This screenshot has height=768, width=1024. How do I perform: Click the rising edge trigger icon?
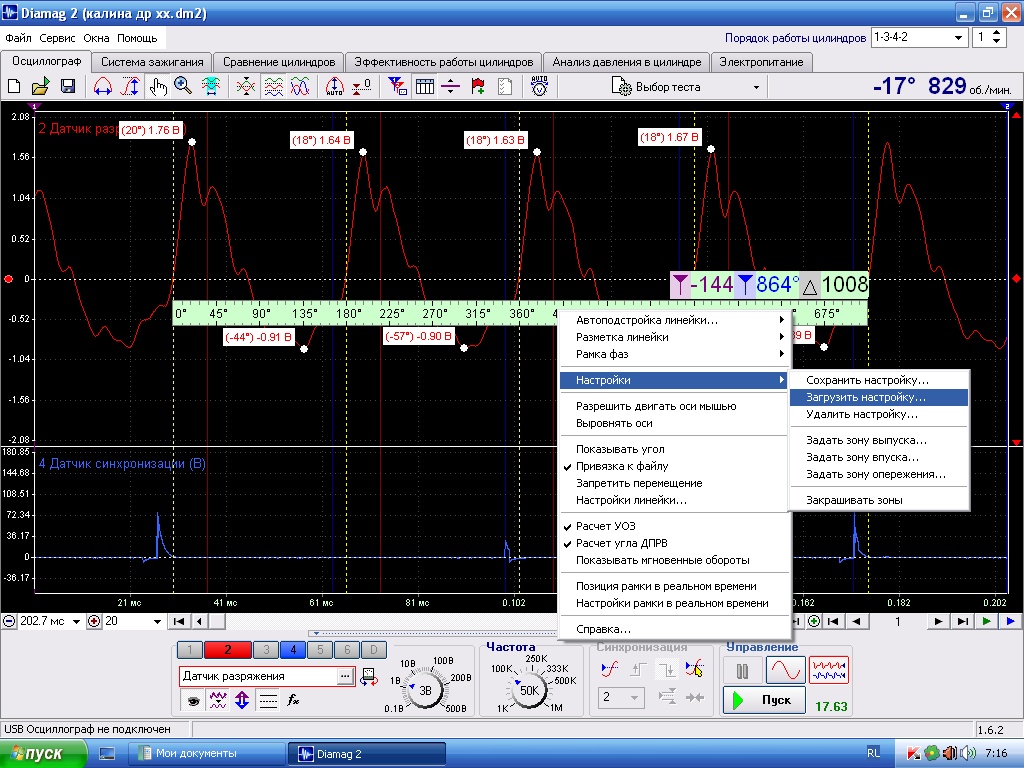click(639, 669)
